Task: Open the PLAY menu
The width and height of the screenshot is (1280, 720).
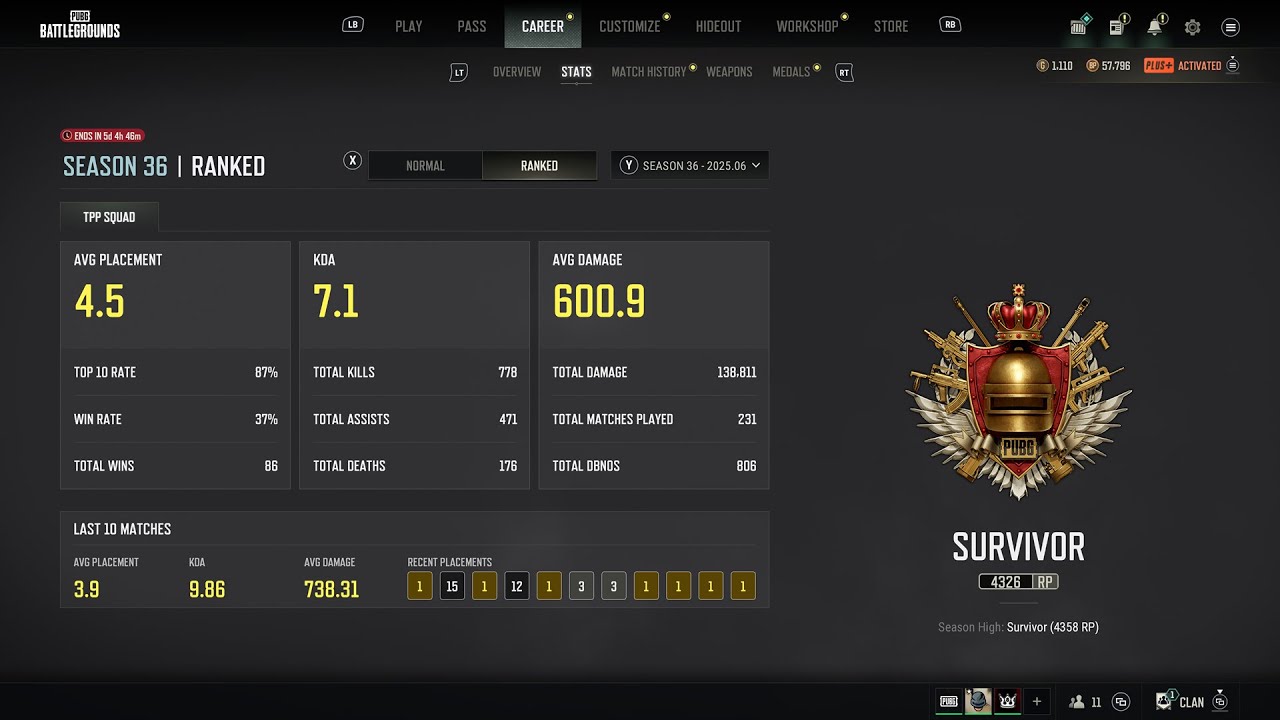Action: [409, 26]
